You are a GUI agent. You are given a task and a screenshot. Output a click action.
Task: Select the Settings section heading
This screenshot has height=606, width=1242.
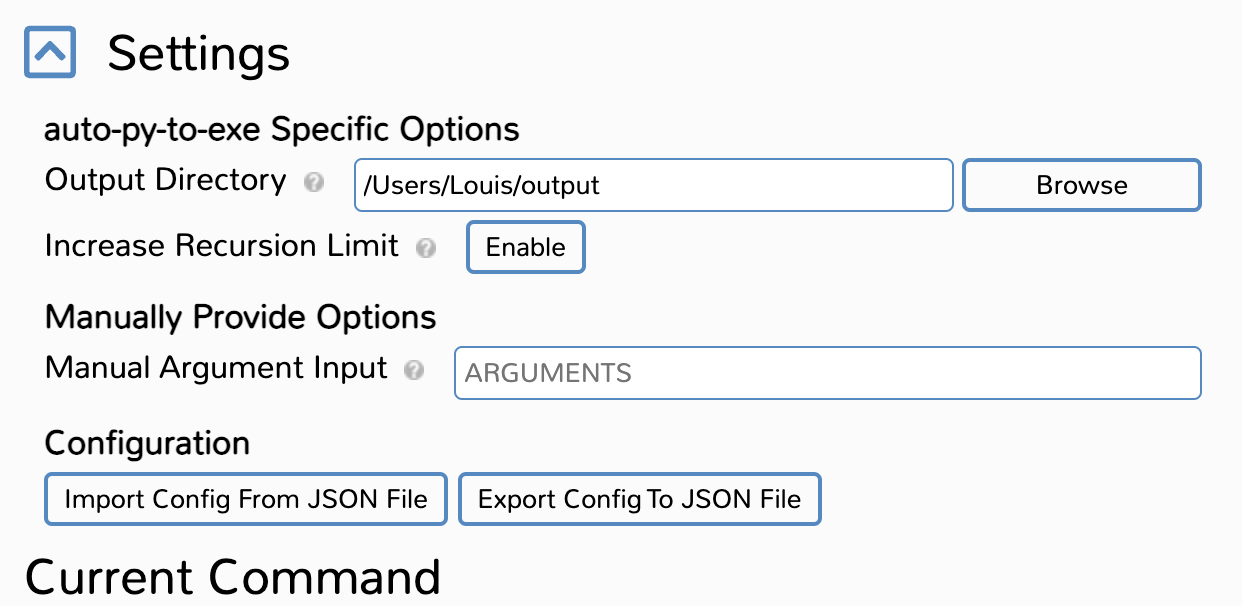click(x=199, y=53)
